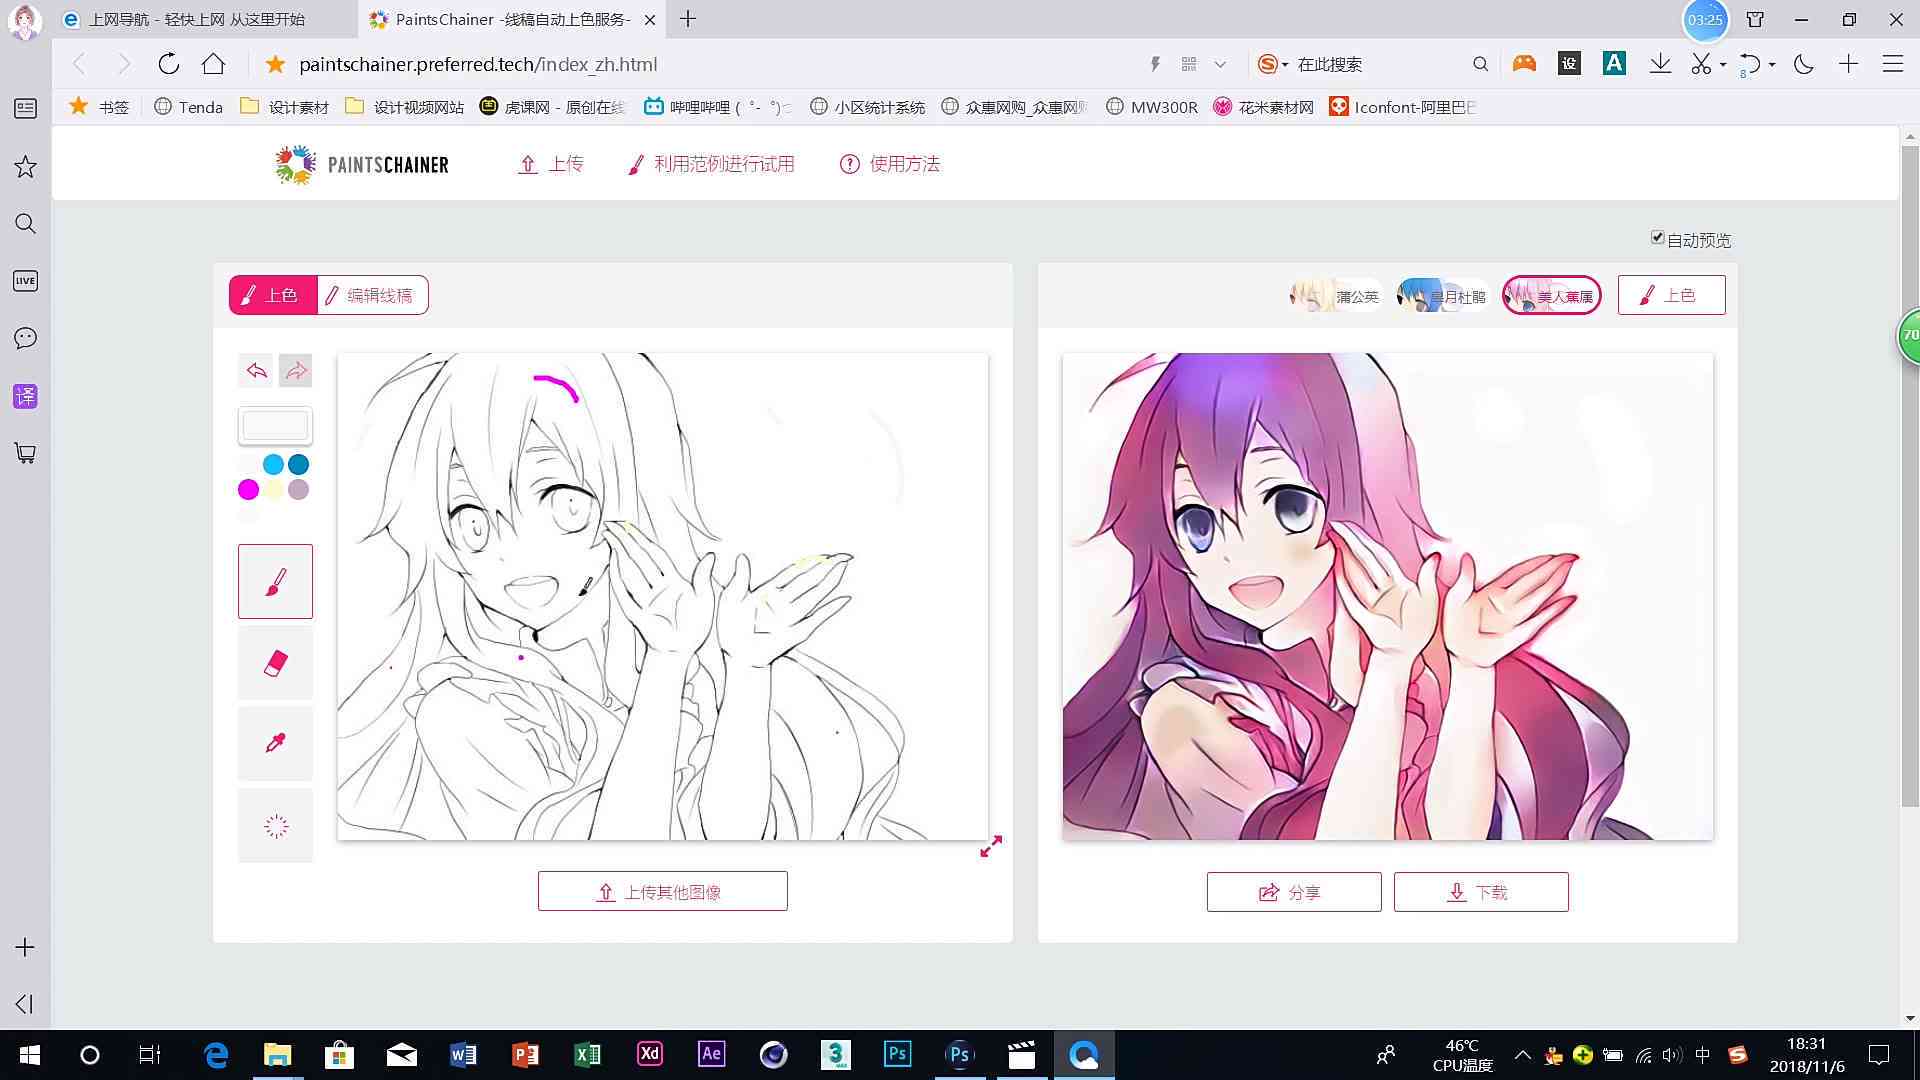Expand the address bar dropdown chevron
1920x1080 pixels.
(1220, 64)
